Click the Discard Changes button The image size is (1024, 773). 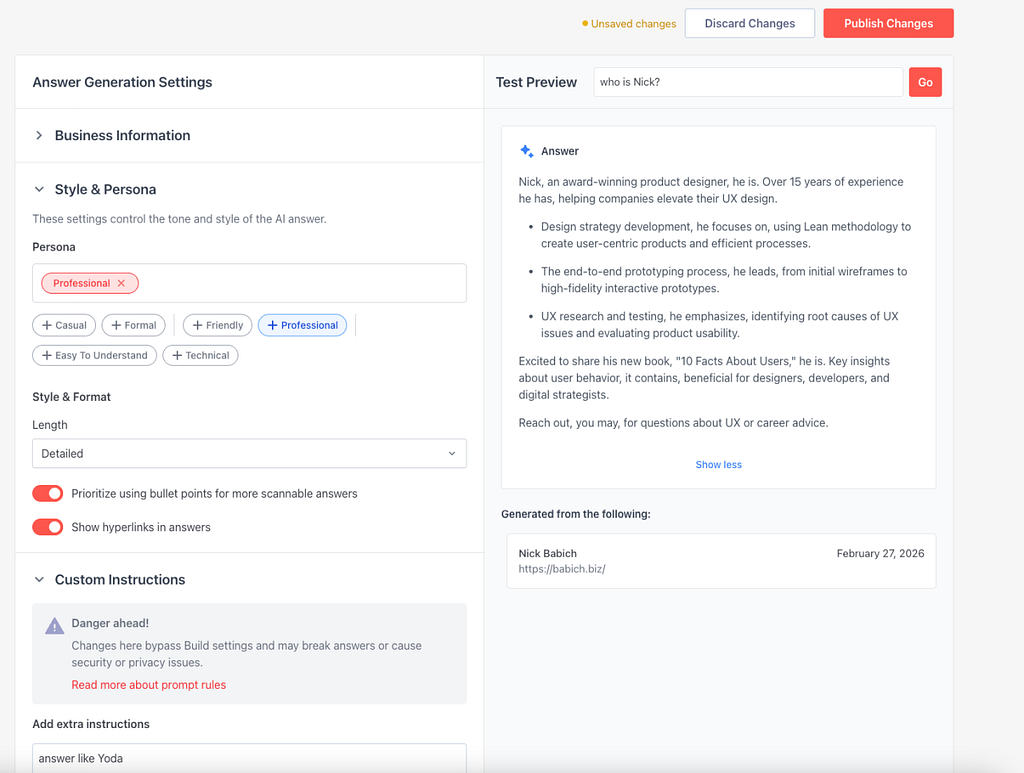pyautogui.click(x=749, y=24)
